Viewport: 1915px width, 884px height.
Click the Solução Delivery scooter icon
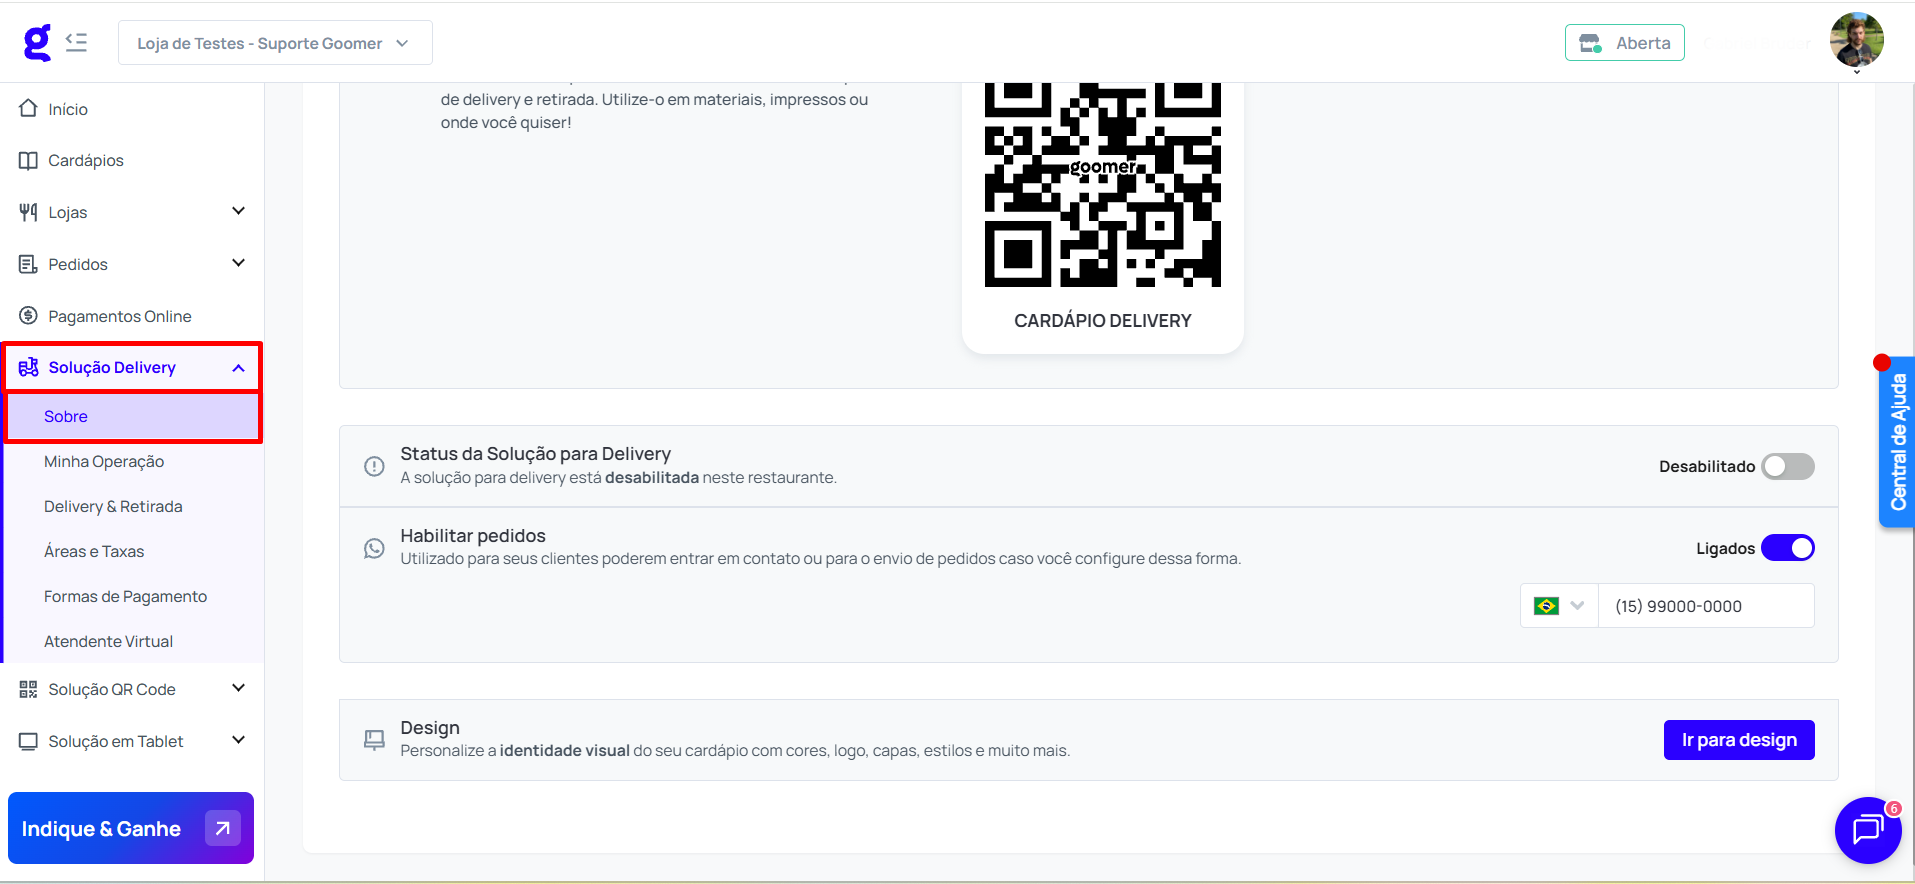click(28, 367)
